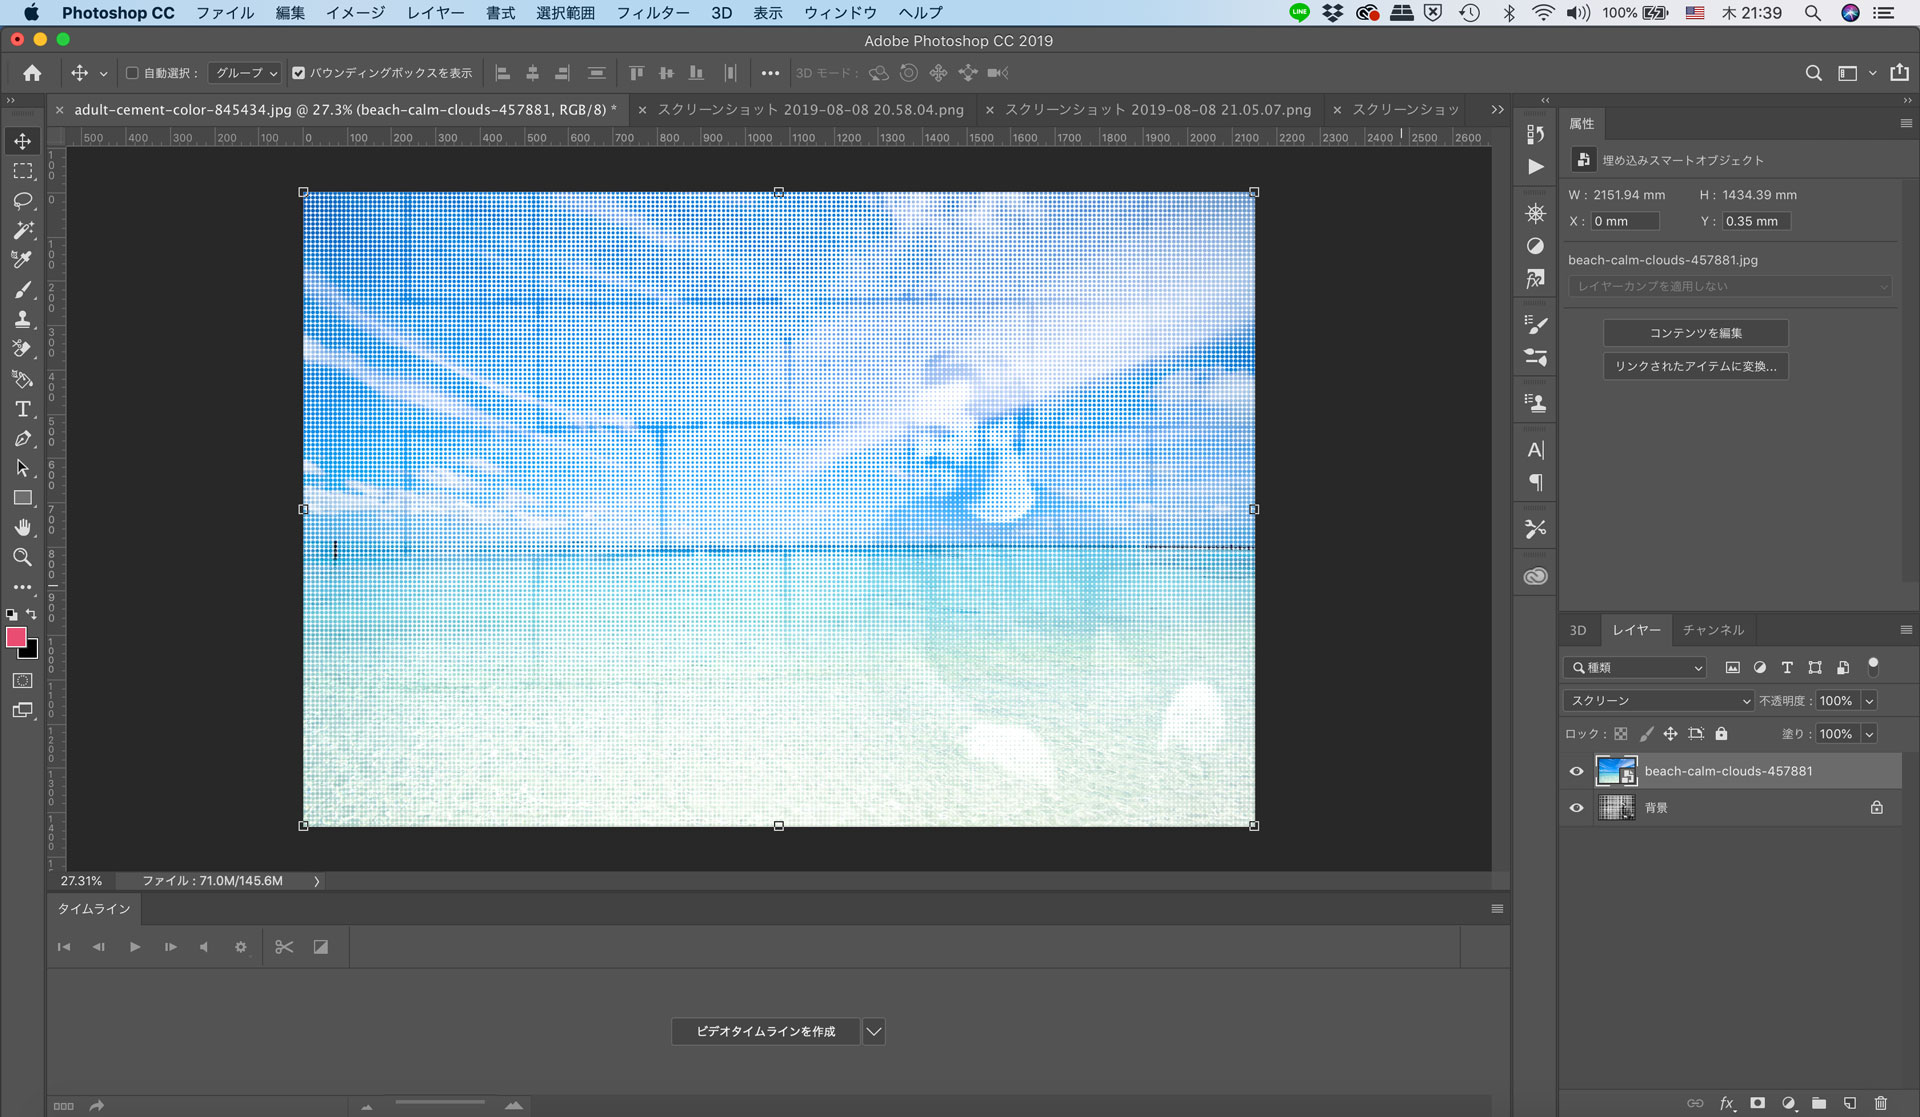Select the Type tool

point(22,409)
